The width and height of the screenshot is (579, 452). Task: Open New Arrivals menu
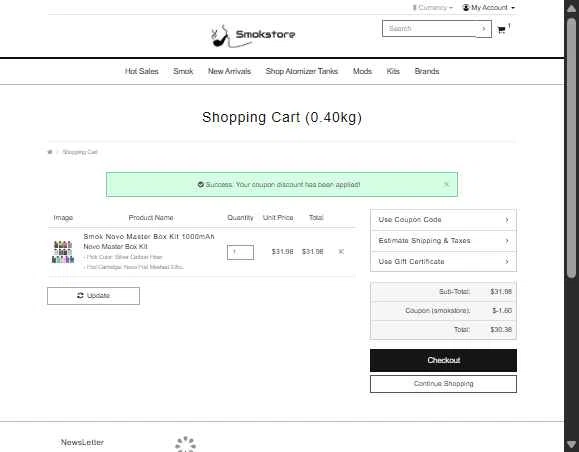229,71
